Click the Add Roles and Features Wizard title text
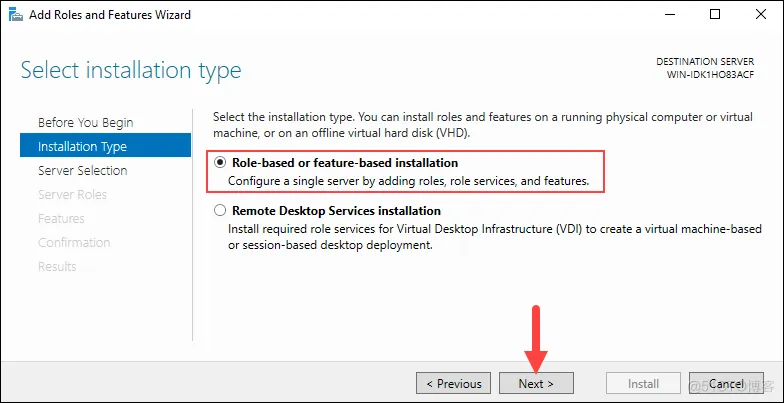The image size is (784, 403). [110, 15]
